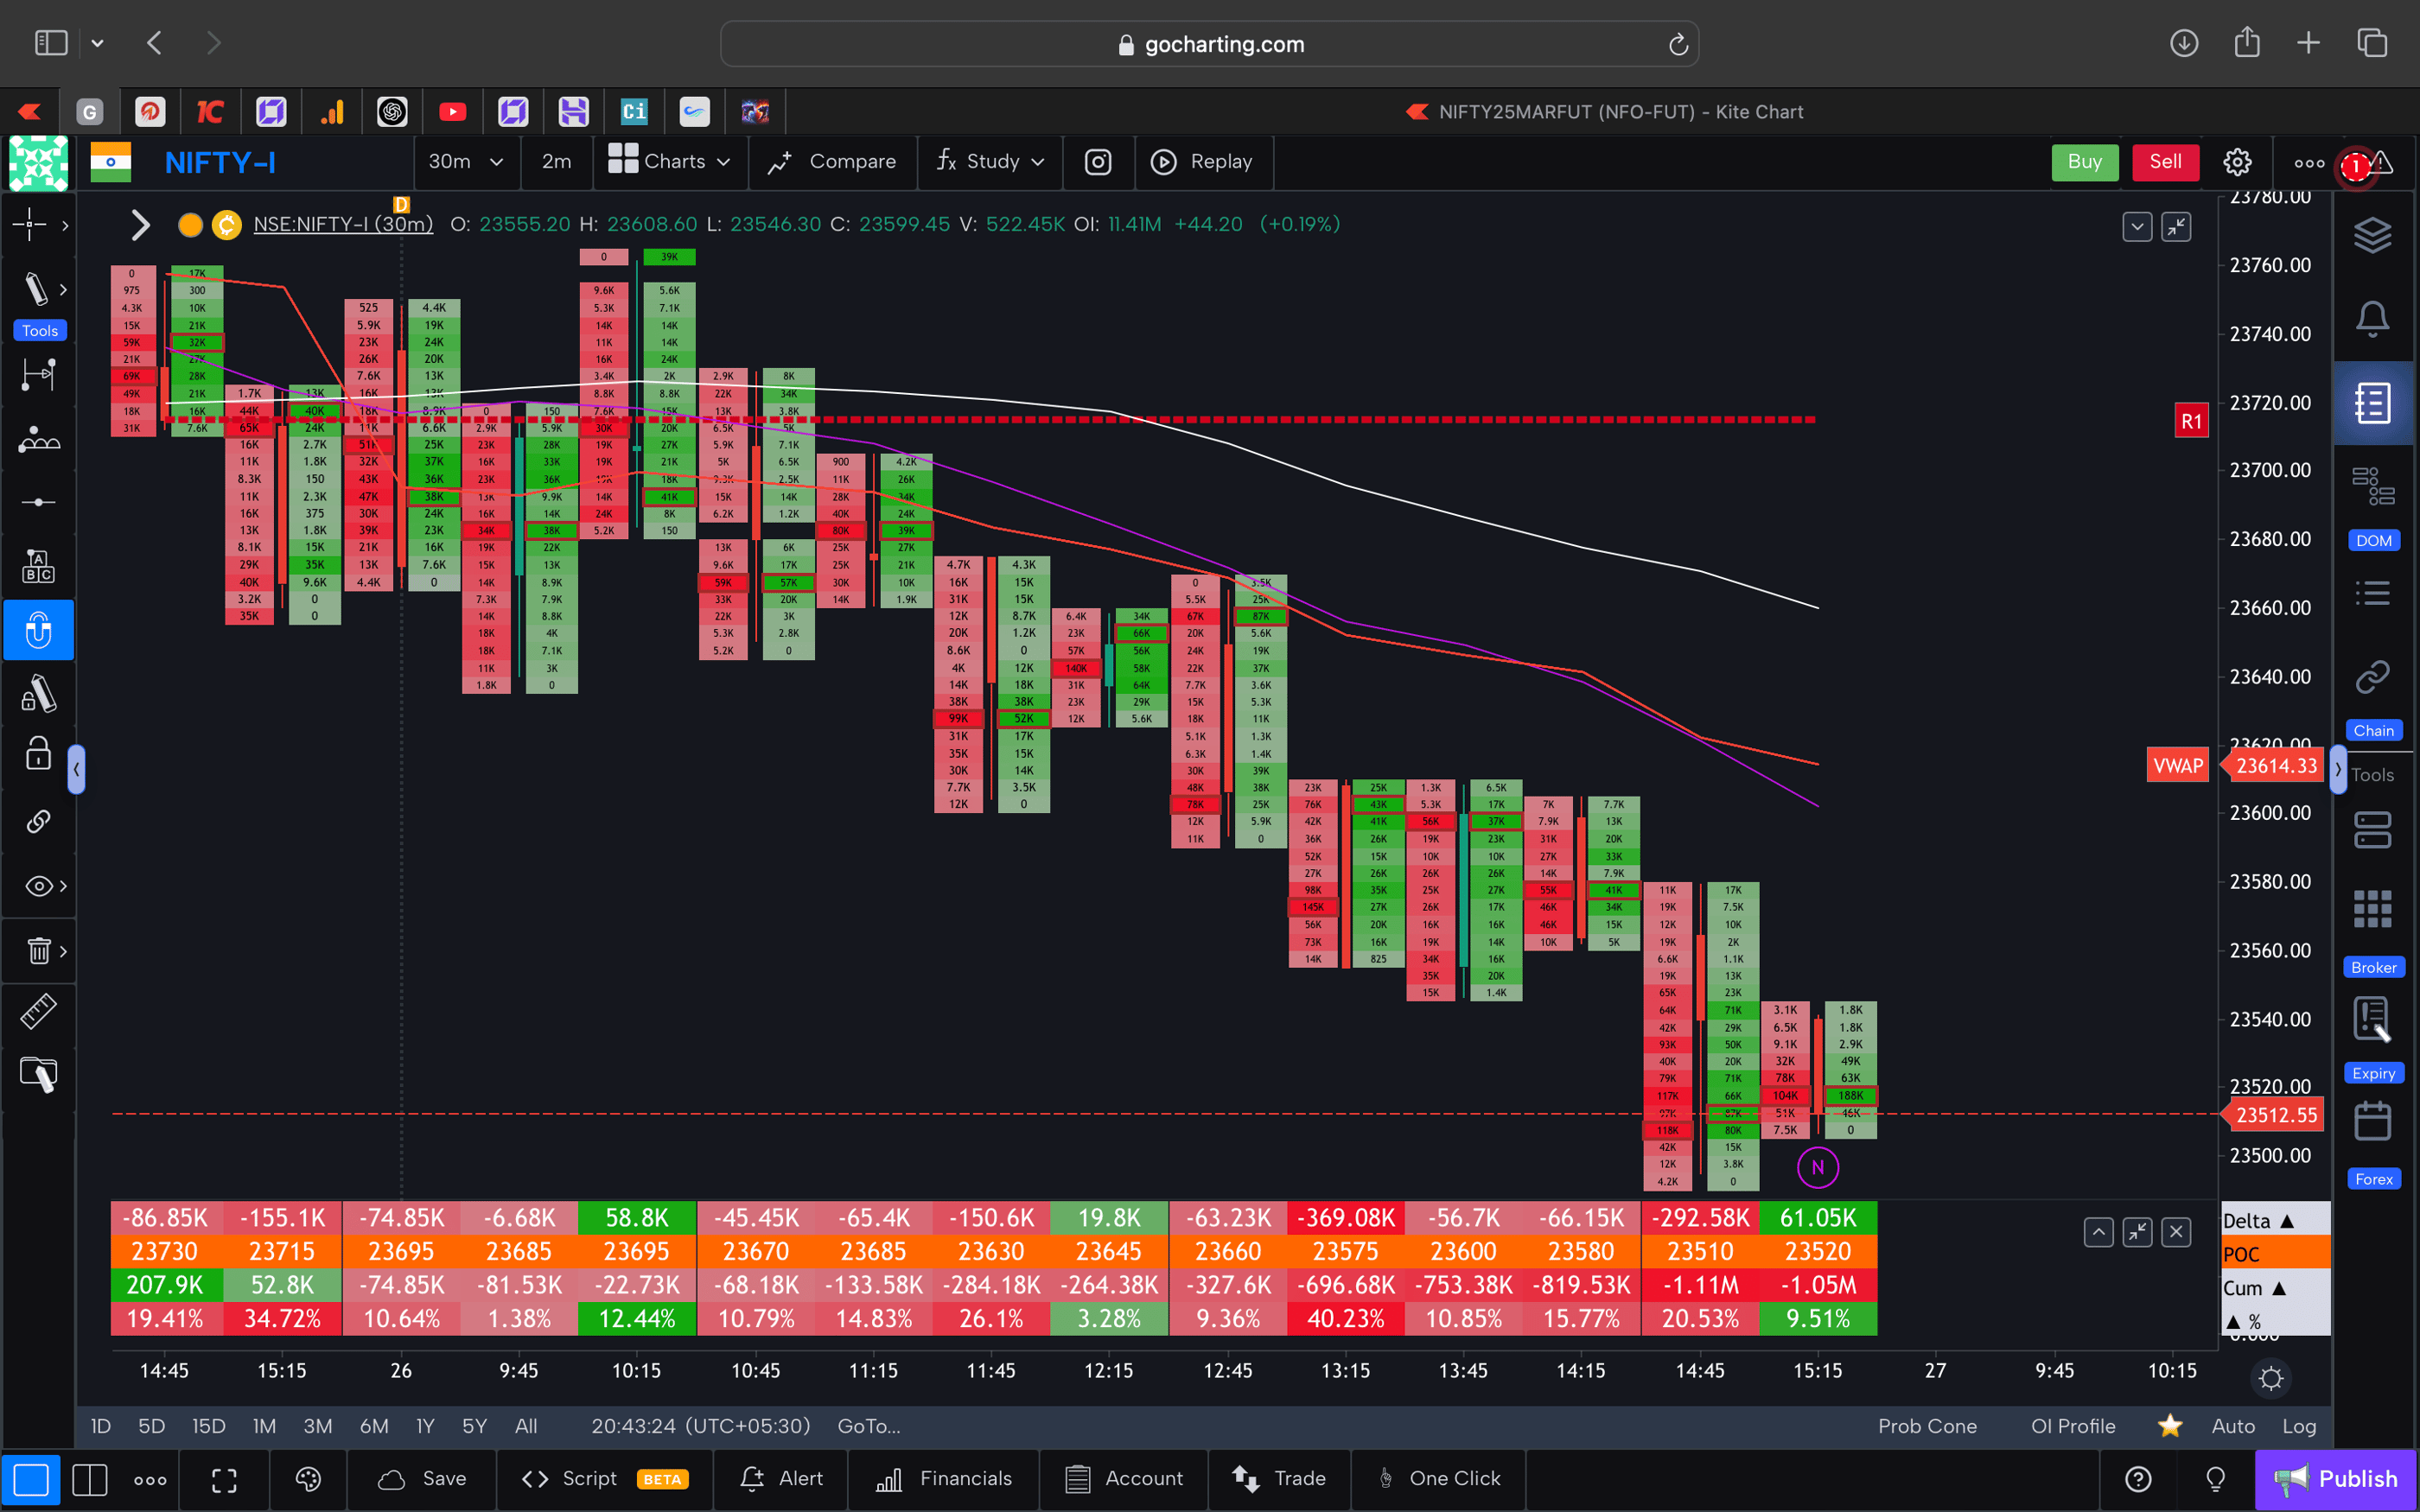Lock all drawings with the lock icon

tap(38, 754)
